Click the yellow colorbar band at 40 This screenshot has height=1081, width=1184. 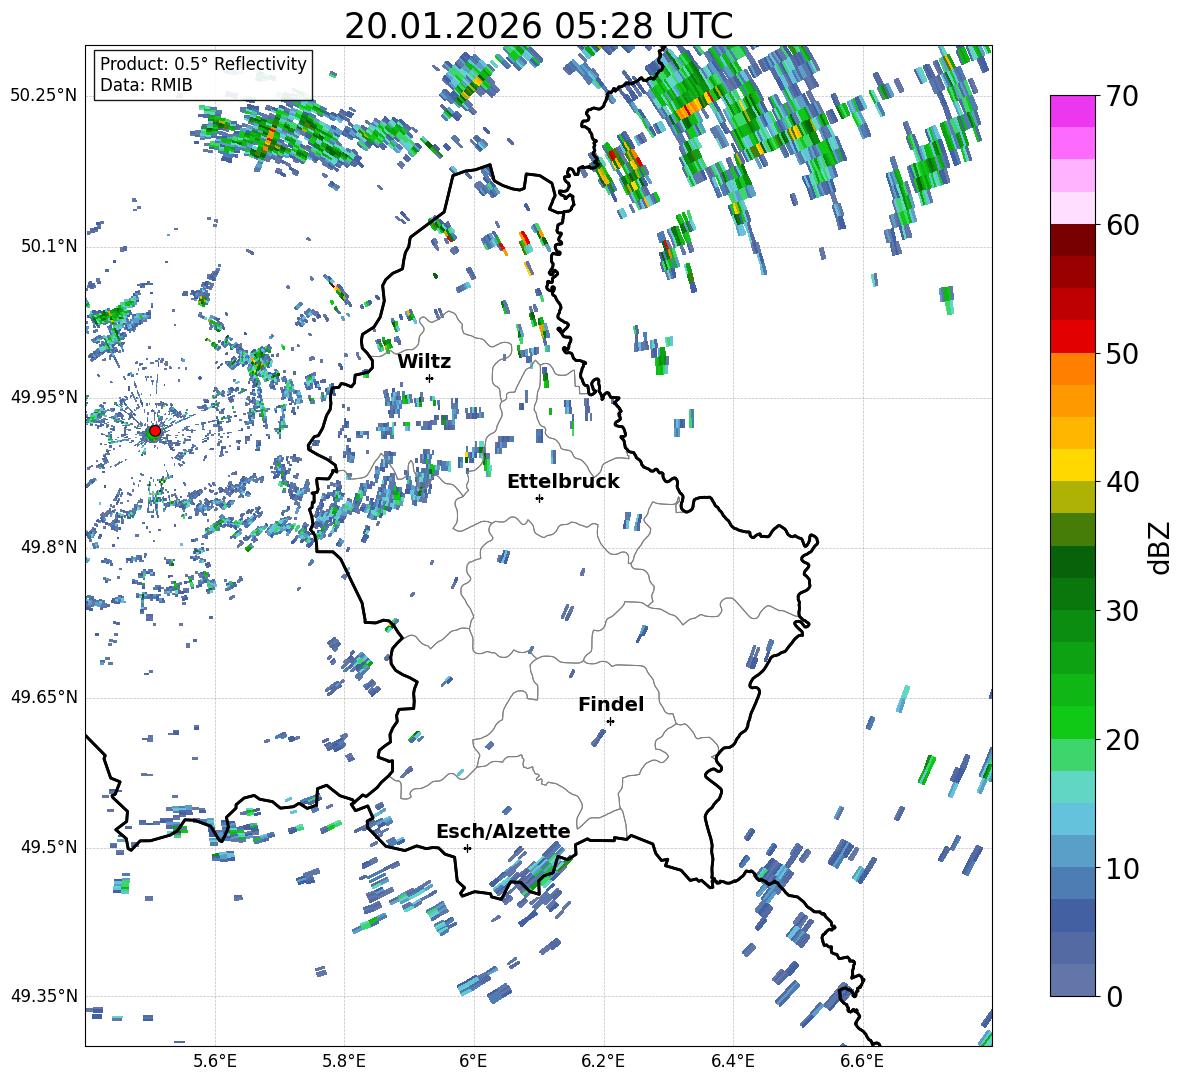(1072, 465)
